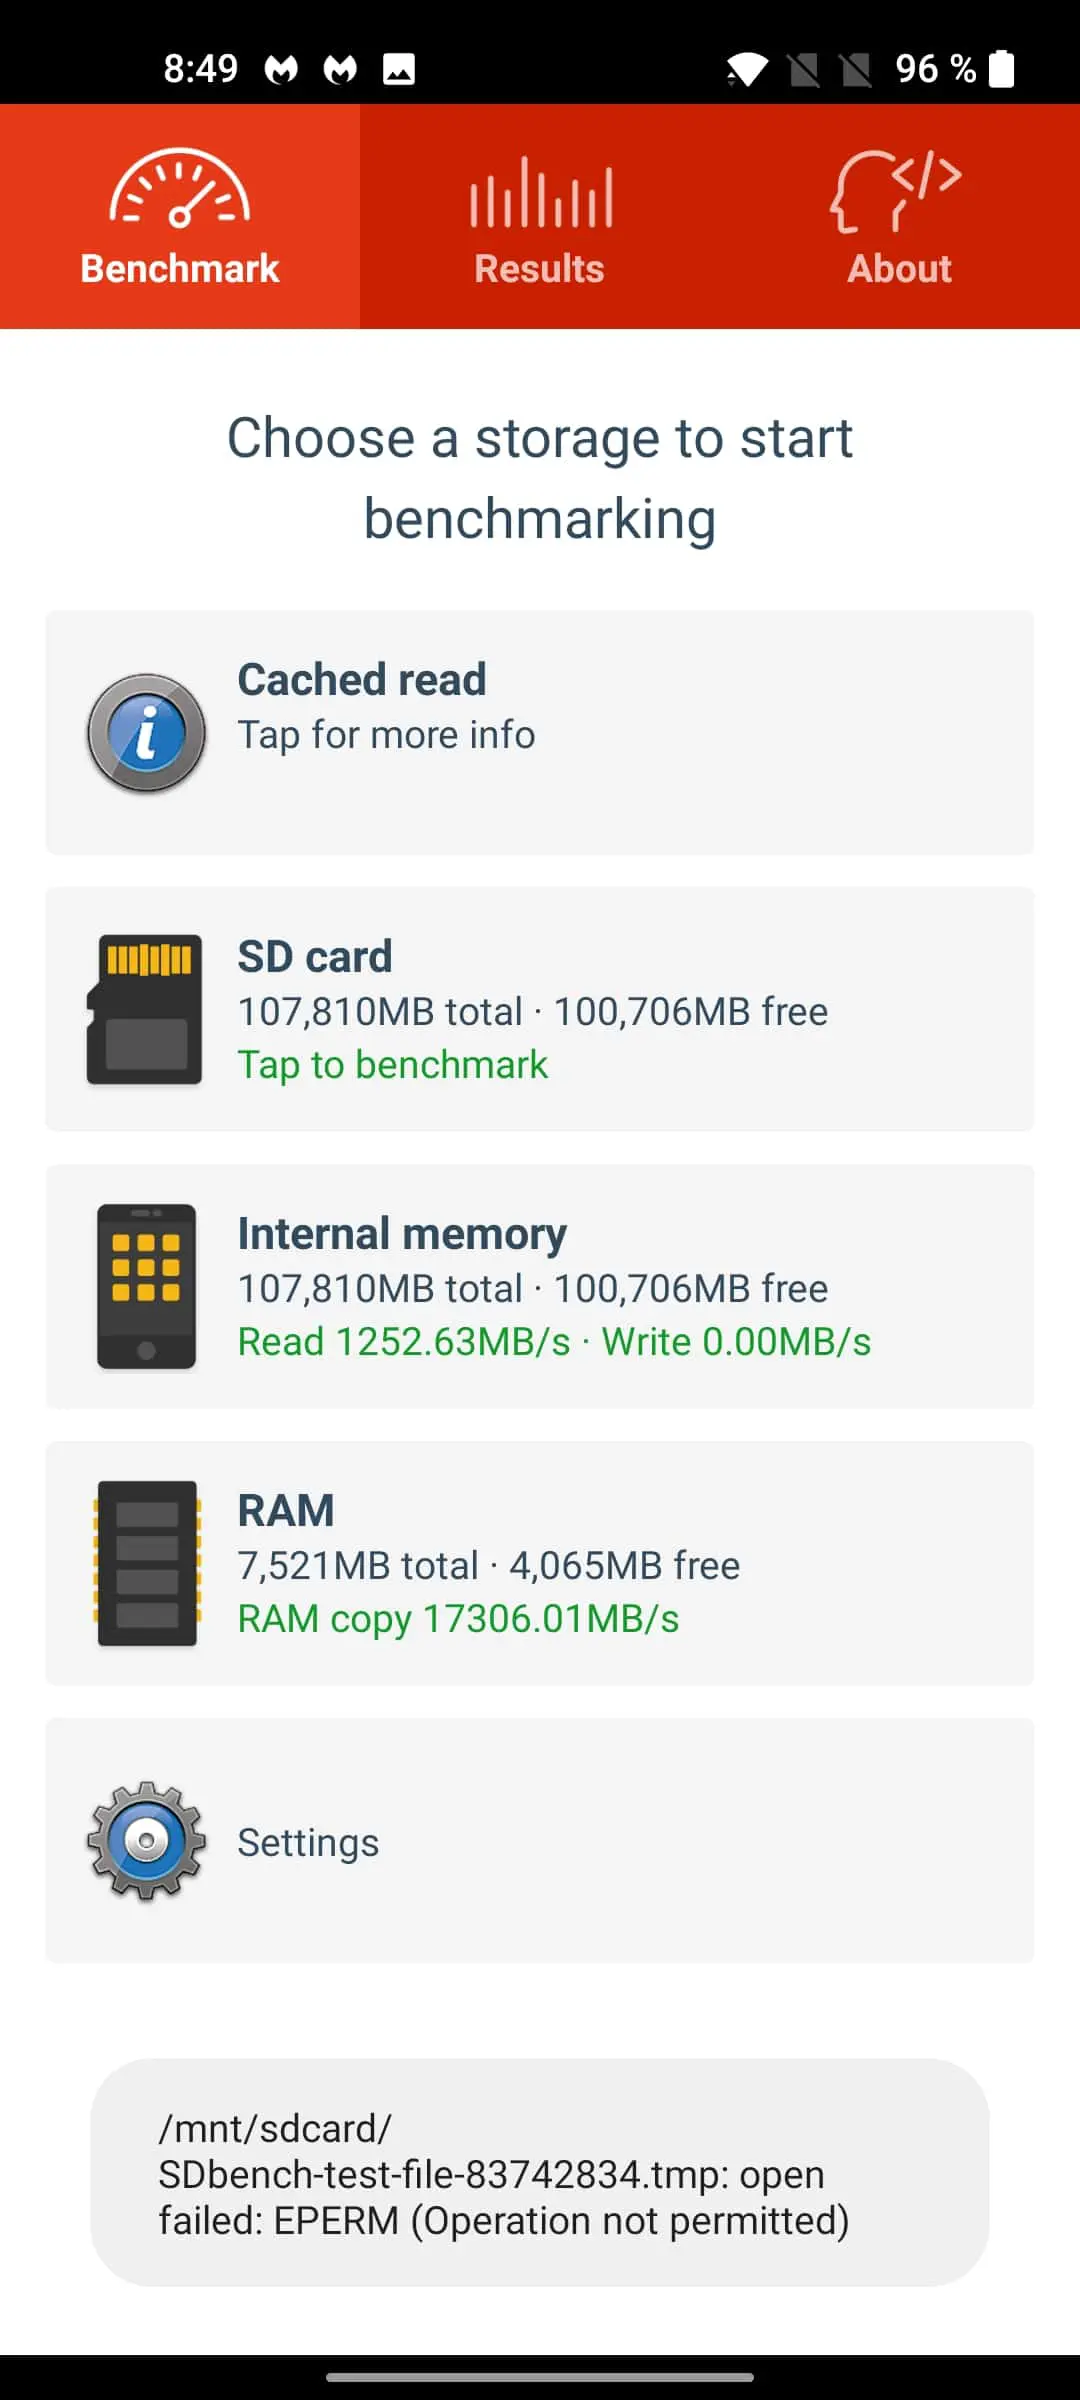Select the Internal memory phone icon
Viewport: 1080px width, 2400px height.
(x=146, y=1287)
